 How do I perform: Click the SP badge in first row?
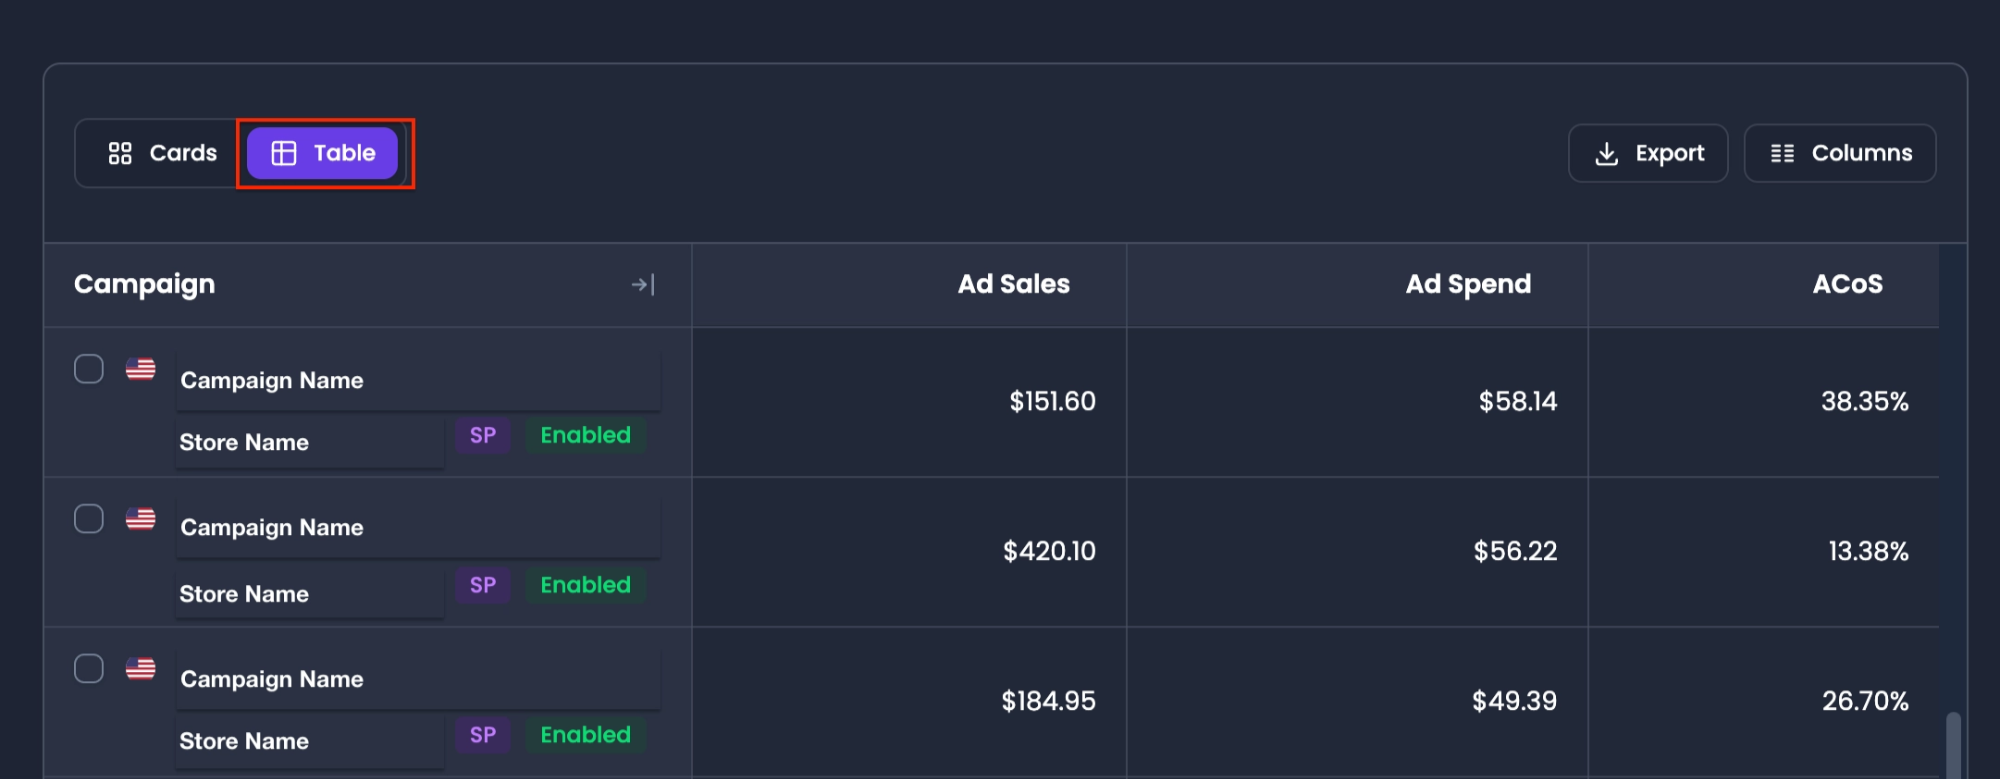(x=483, y=435)
